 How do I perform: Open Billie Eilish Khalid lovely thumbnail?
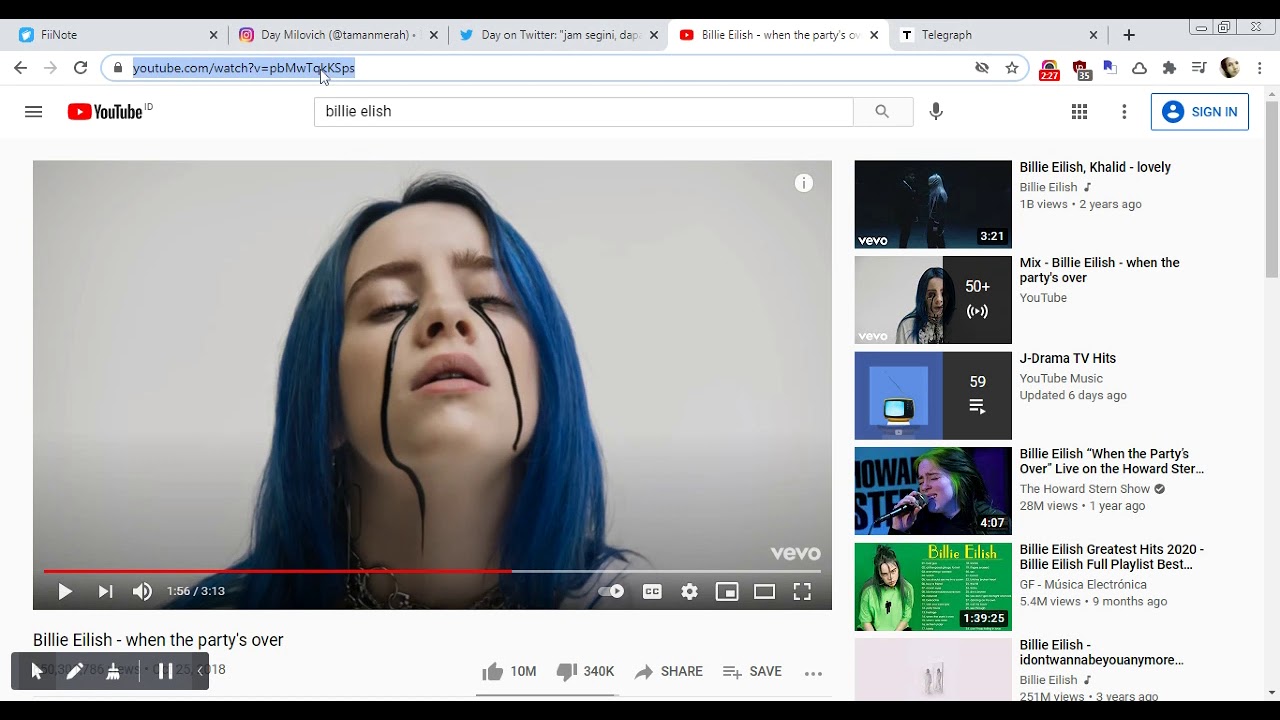coord(933,204)
